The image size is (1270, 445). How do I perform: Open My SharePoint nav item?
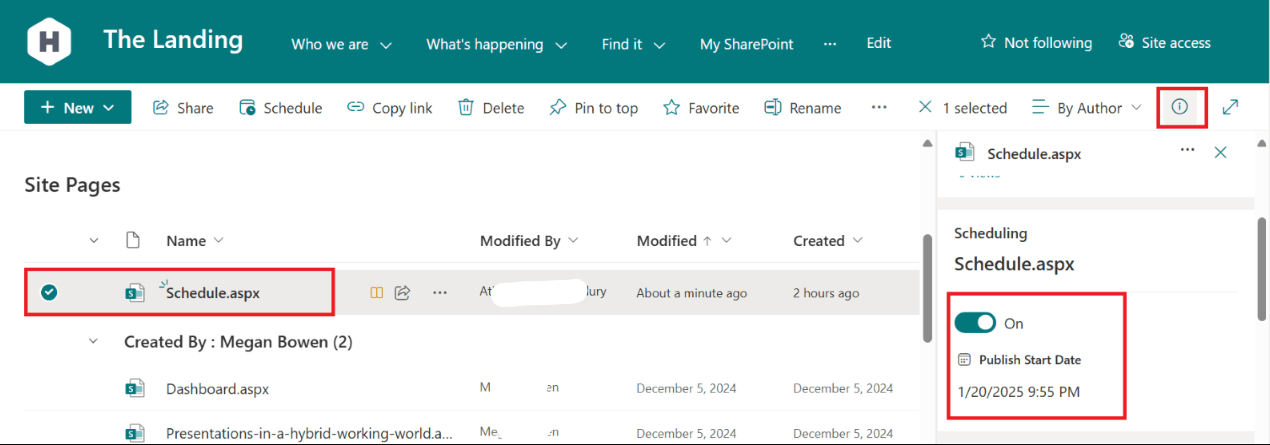coord(747,44)
